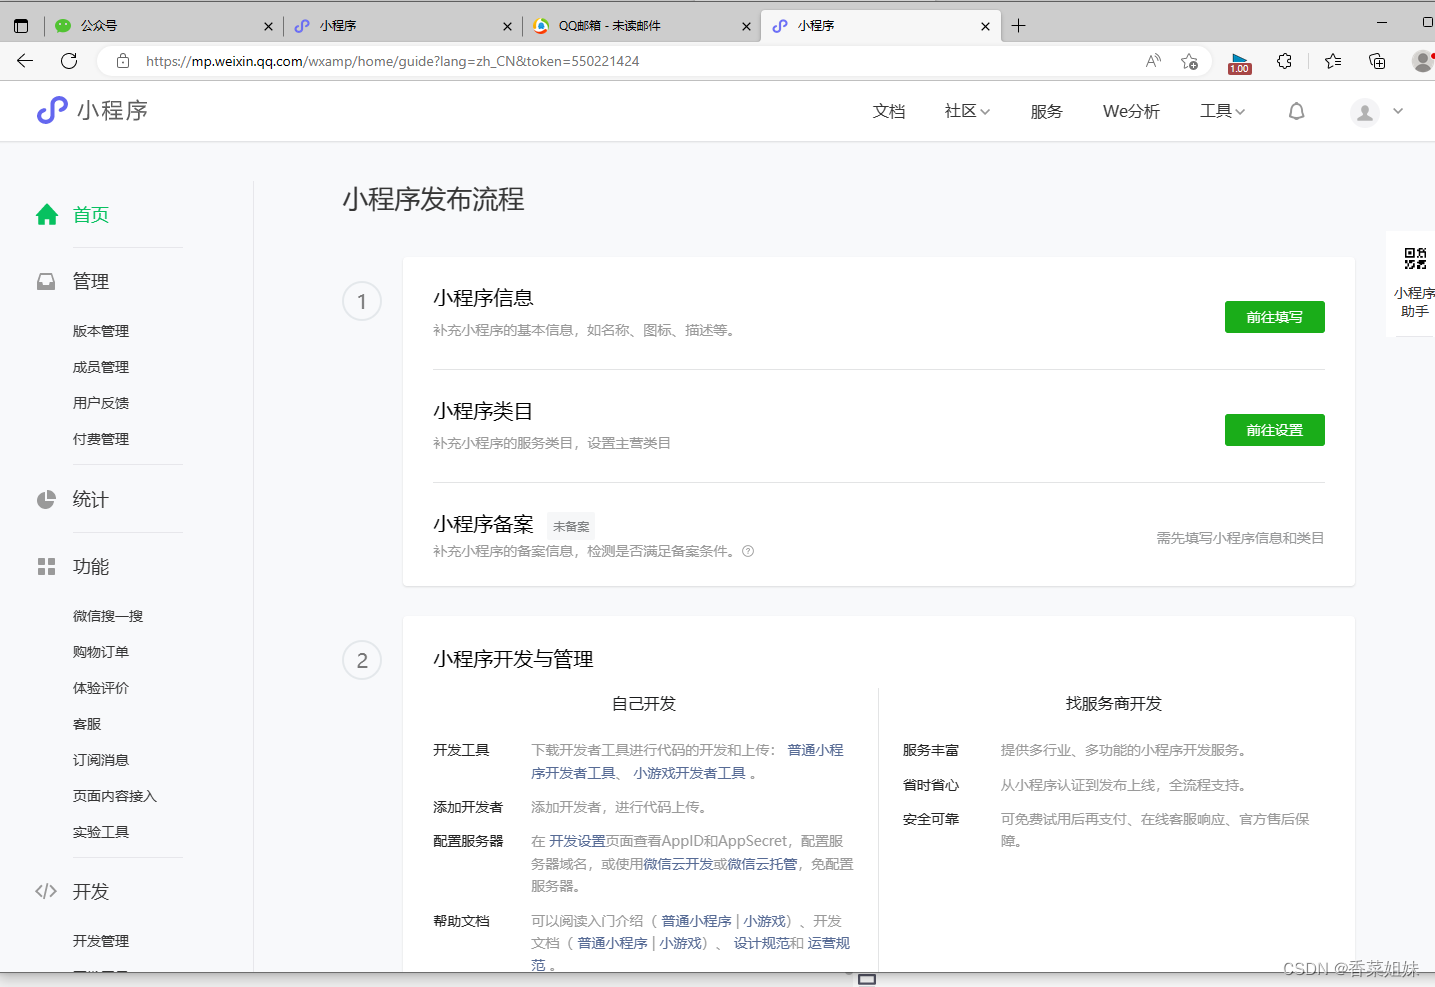The height and width of the screenshot is (987, 1435).
Task: Expand the account dropdown chevron
Action: [x=1398, y=111]
